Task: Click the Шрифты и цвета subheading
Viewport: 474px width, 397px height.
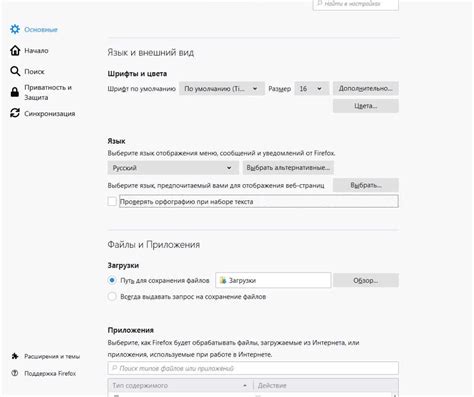Action: click(137, 74)
